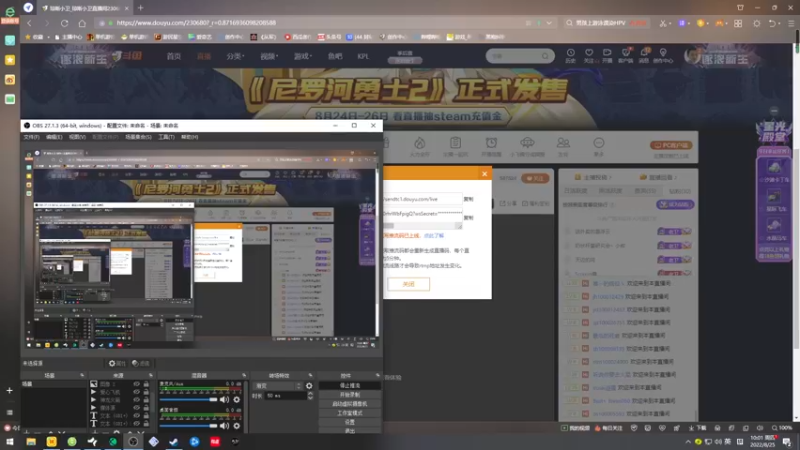Click 属性 properties button in OBS
This screenshot has width=800, height=450.
(117, 363)
